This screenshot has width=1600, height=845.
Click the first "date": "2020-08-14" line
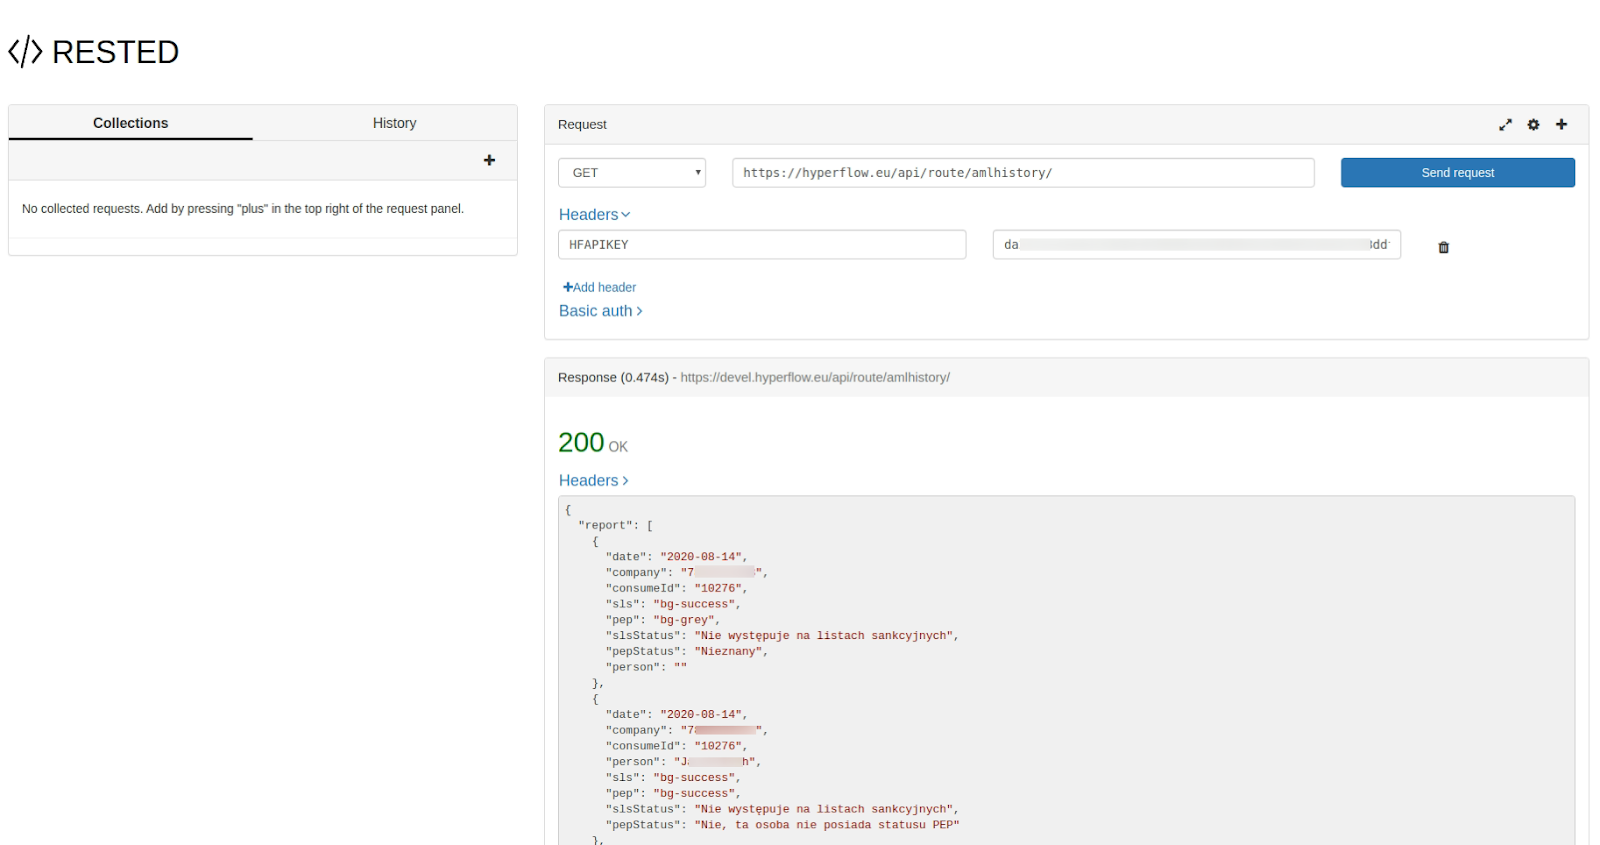(x=676, y=557)
